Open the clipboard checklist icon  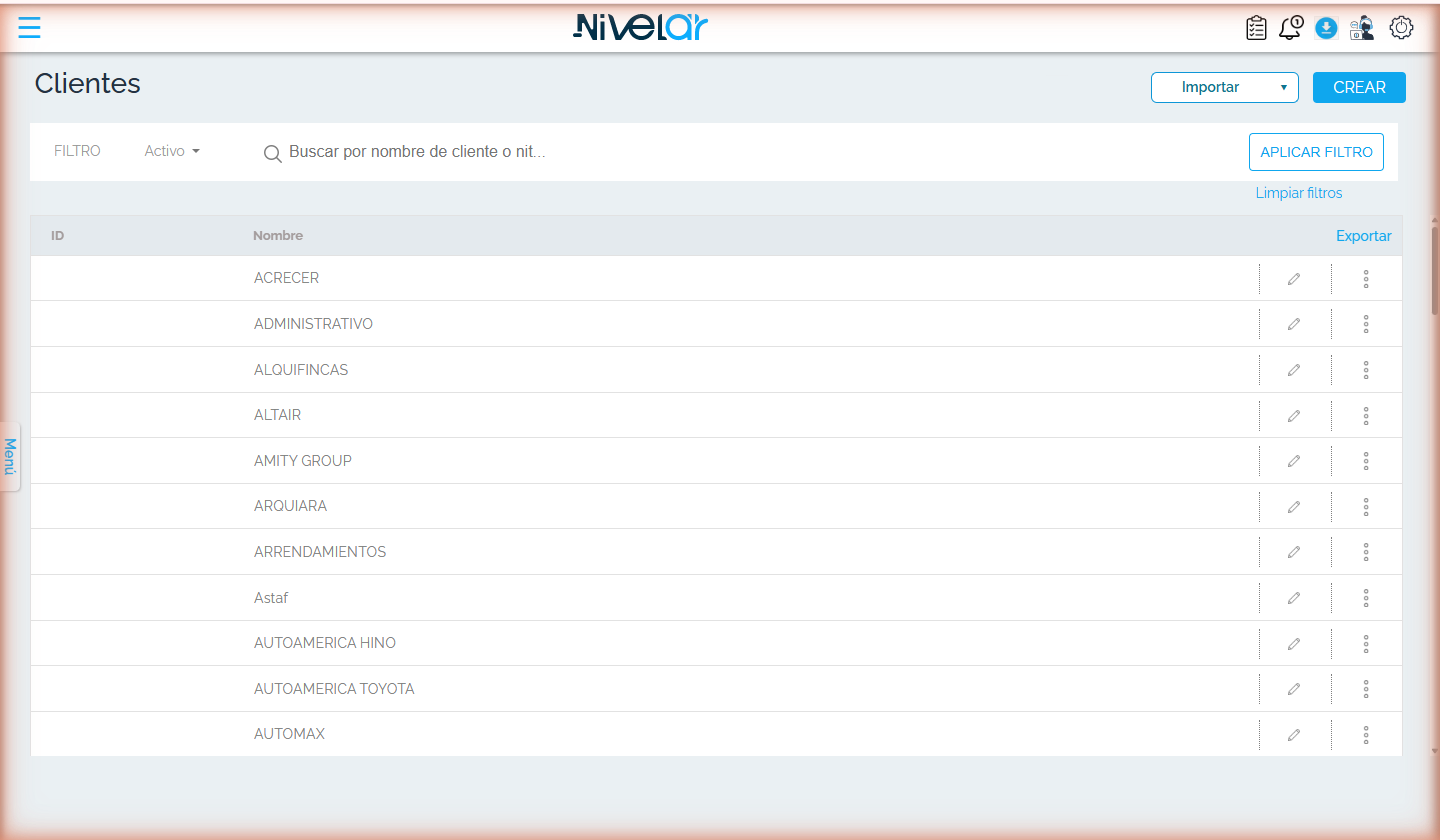(x=1256, y=28)
